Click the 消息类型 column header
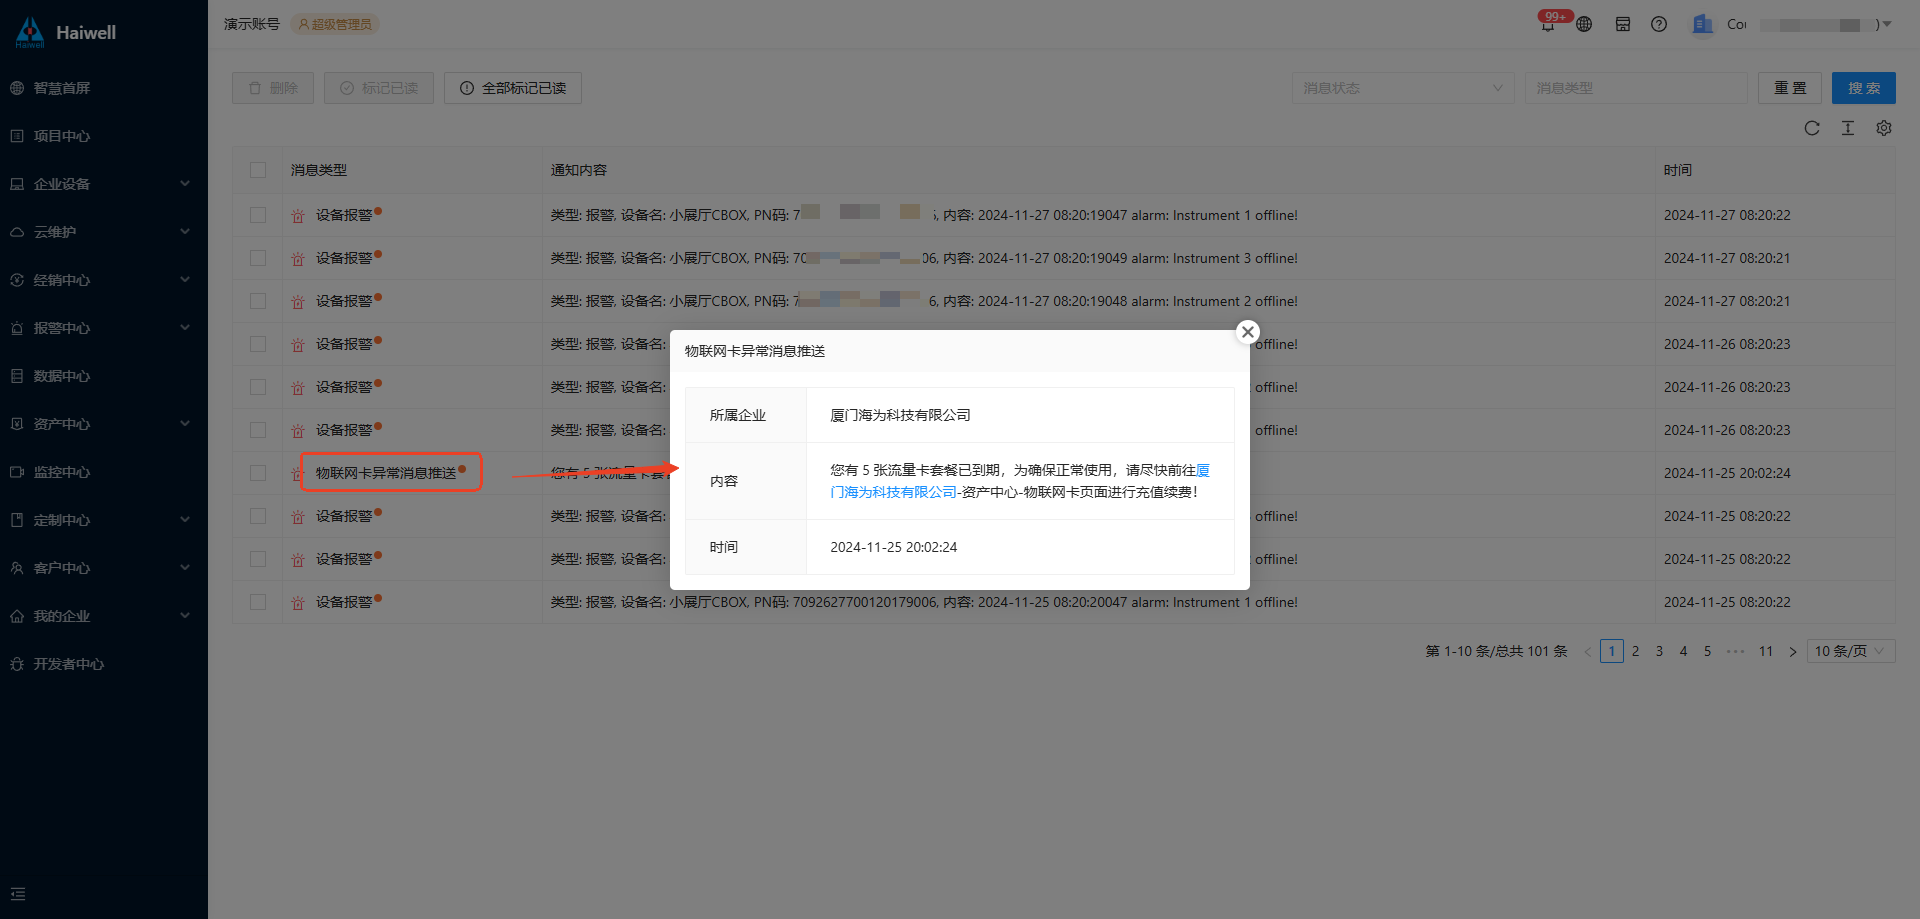1920x919 pixels. point(319,170)
